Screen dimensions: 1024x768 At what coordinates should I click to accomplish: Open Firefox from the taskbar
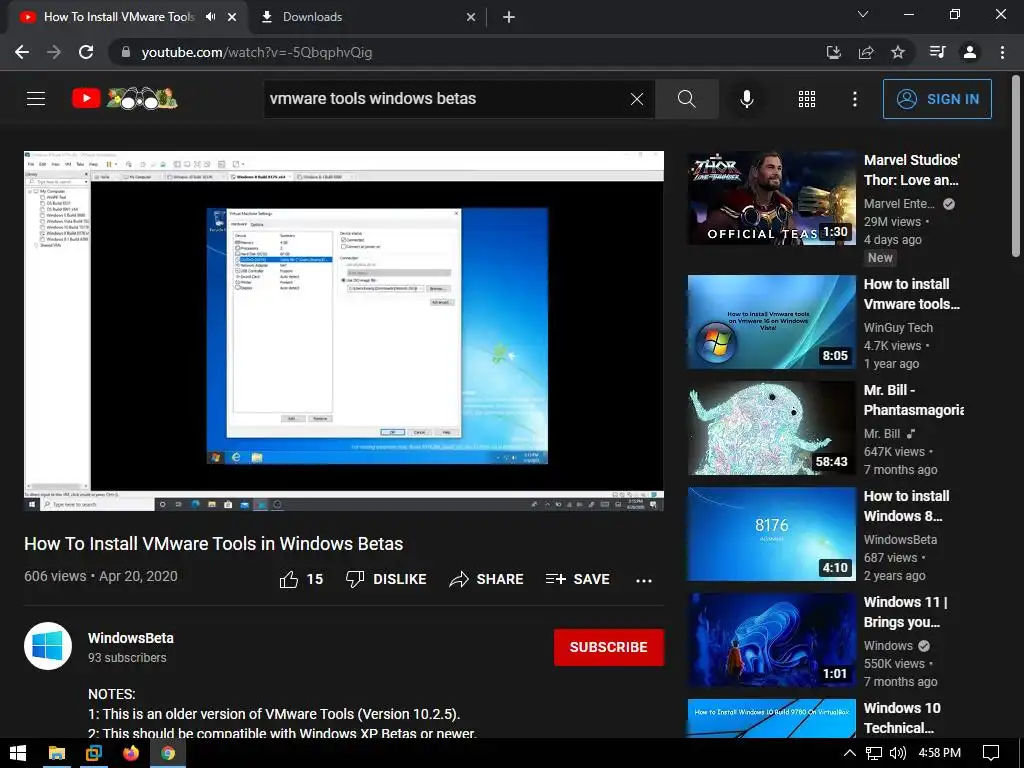131,753
